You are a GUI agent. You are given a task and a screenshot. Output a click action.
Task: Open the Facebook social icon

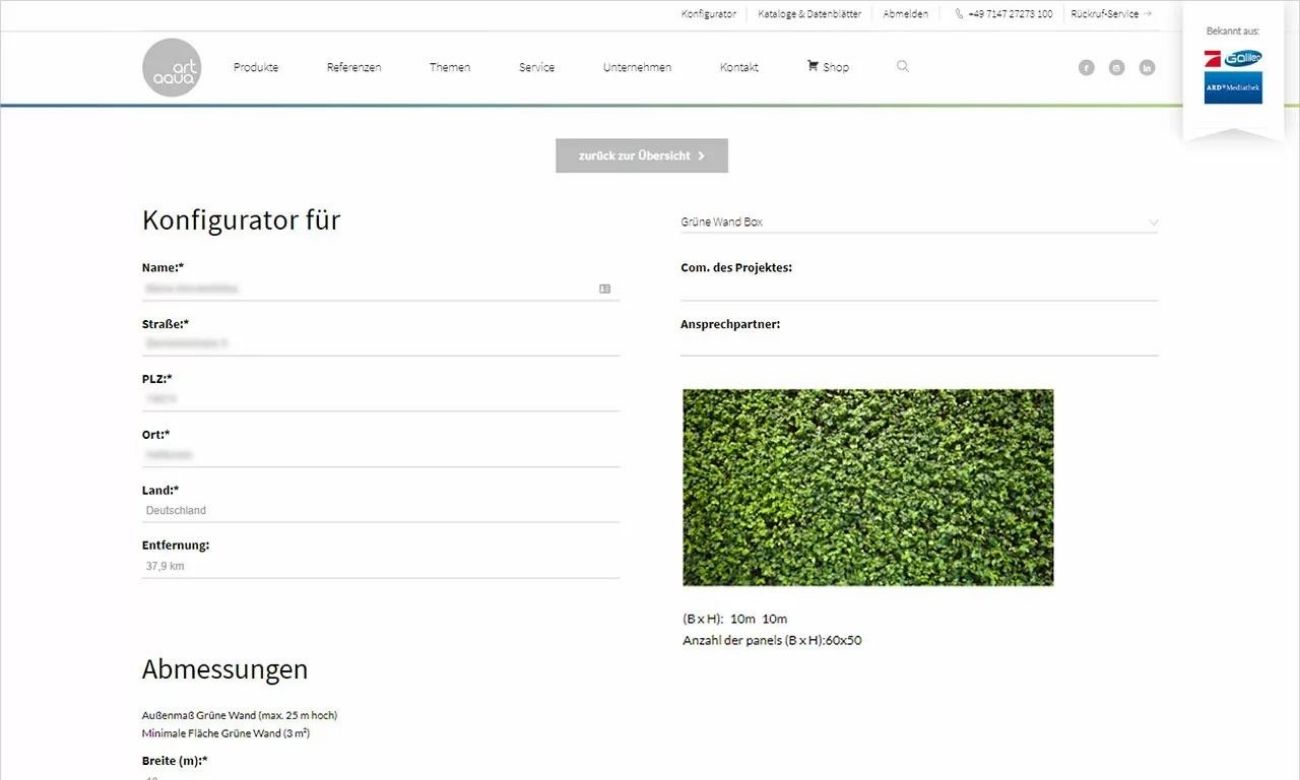[x=1086, y=67]
